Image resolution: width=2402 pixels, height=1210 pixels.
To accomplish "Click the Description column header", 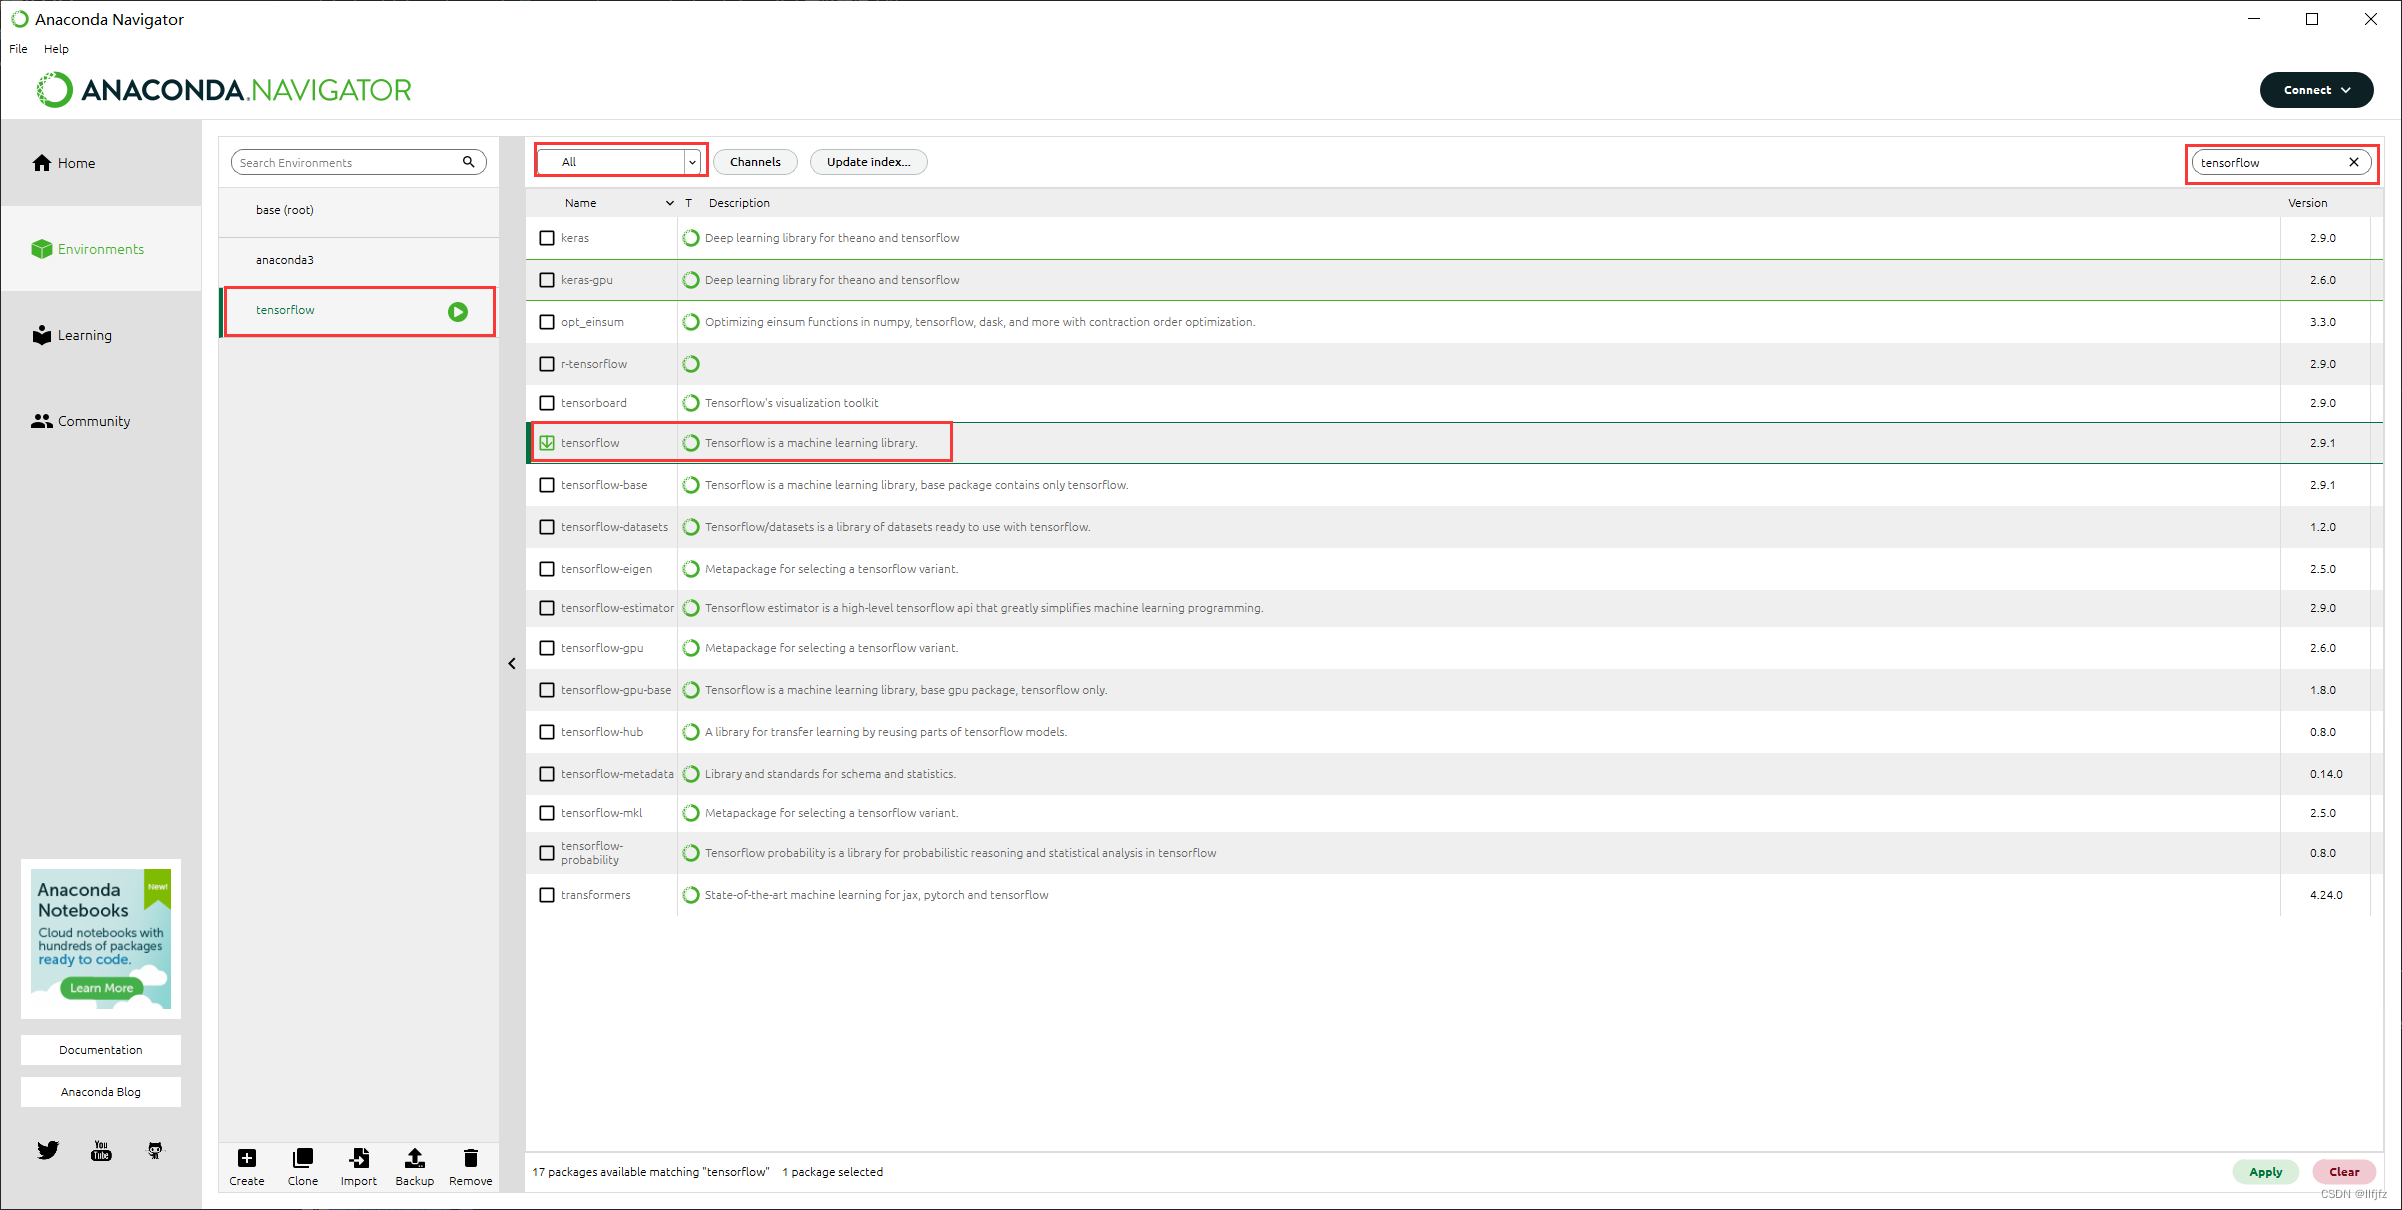I will click(x=739, y=203).
